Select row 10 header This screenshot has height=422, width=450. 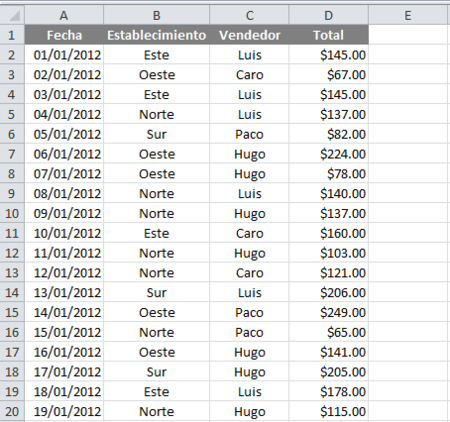point(12,213)
